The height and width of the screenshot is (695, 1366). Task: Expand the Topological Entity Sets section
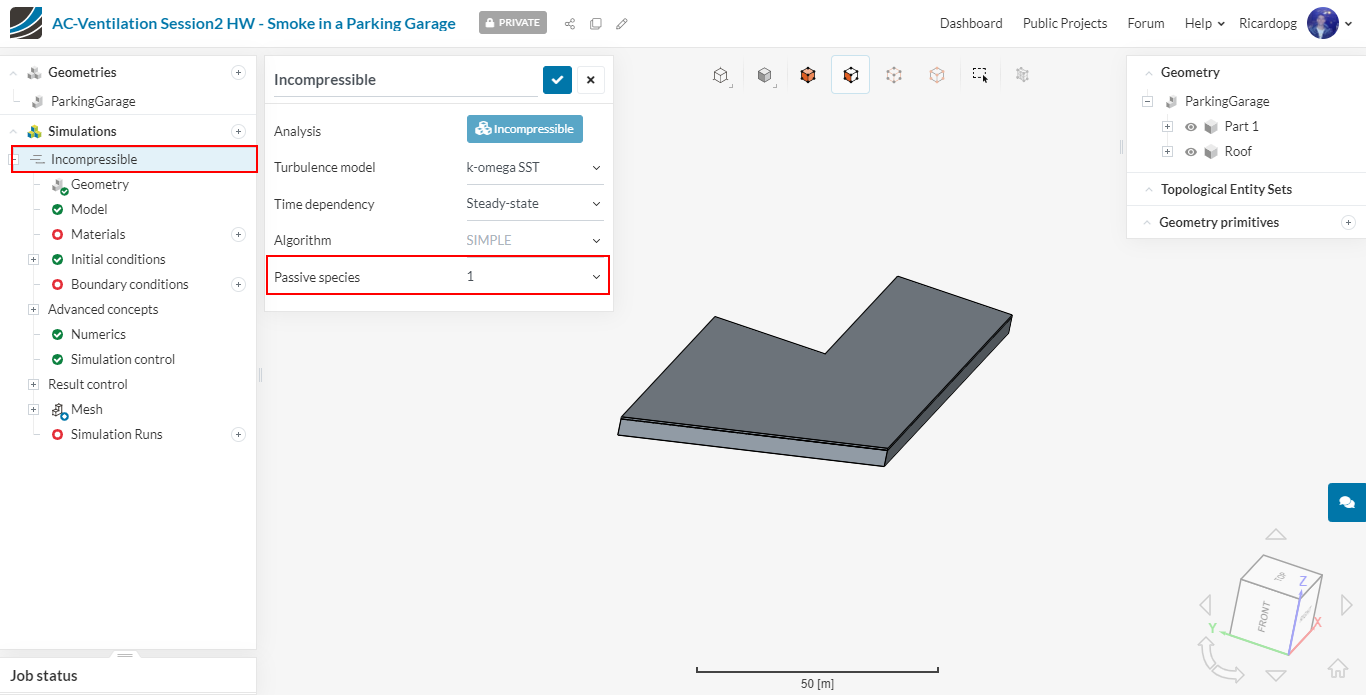pos(1147,189)
